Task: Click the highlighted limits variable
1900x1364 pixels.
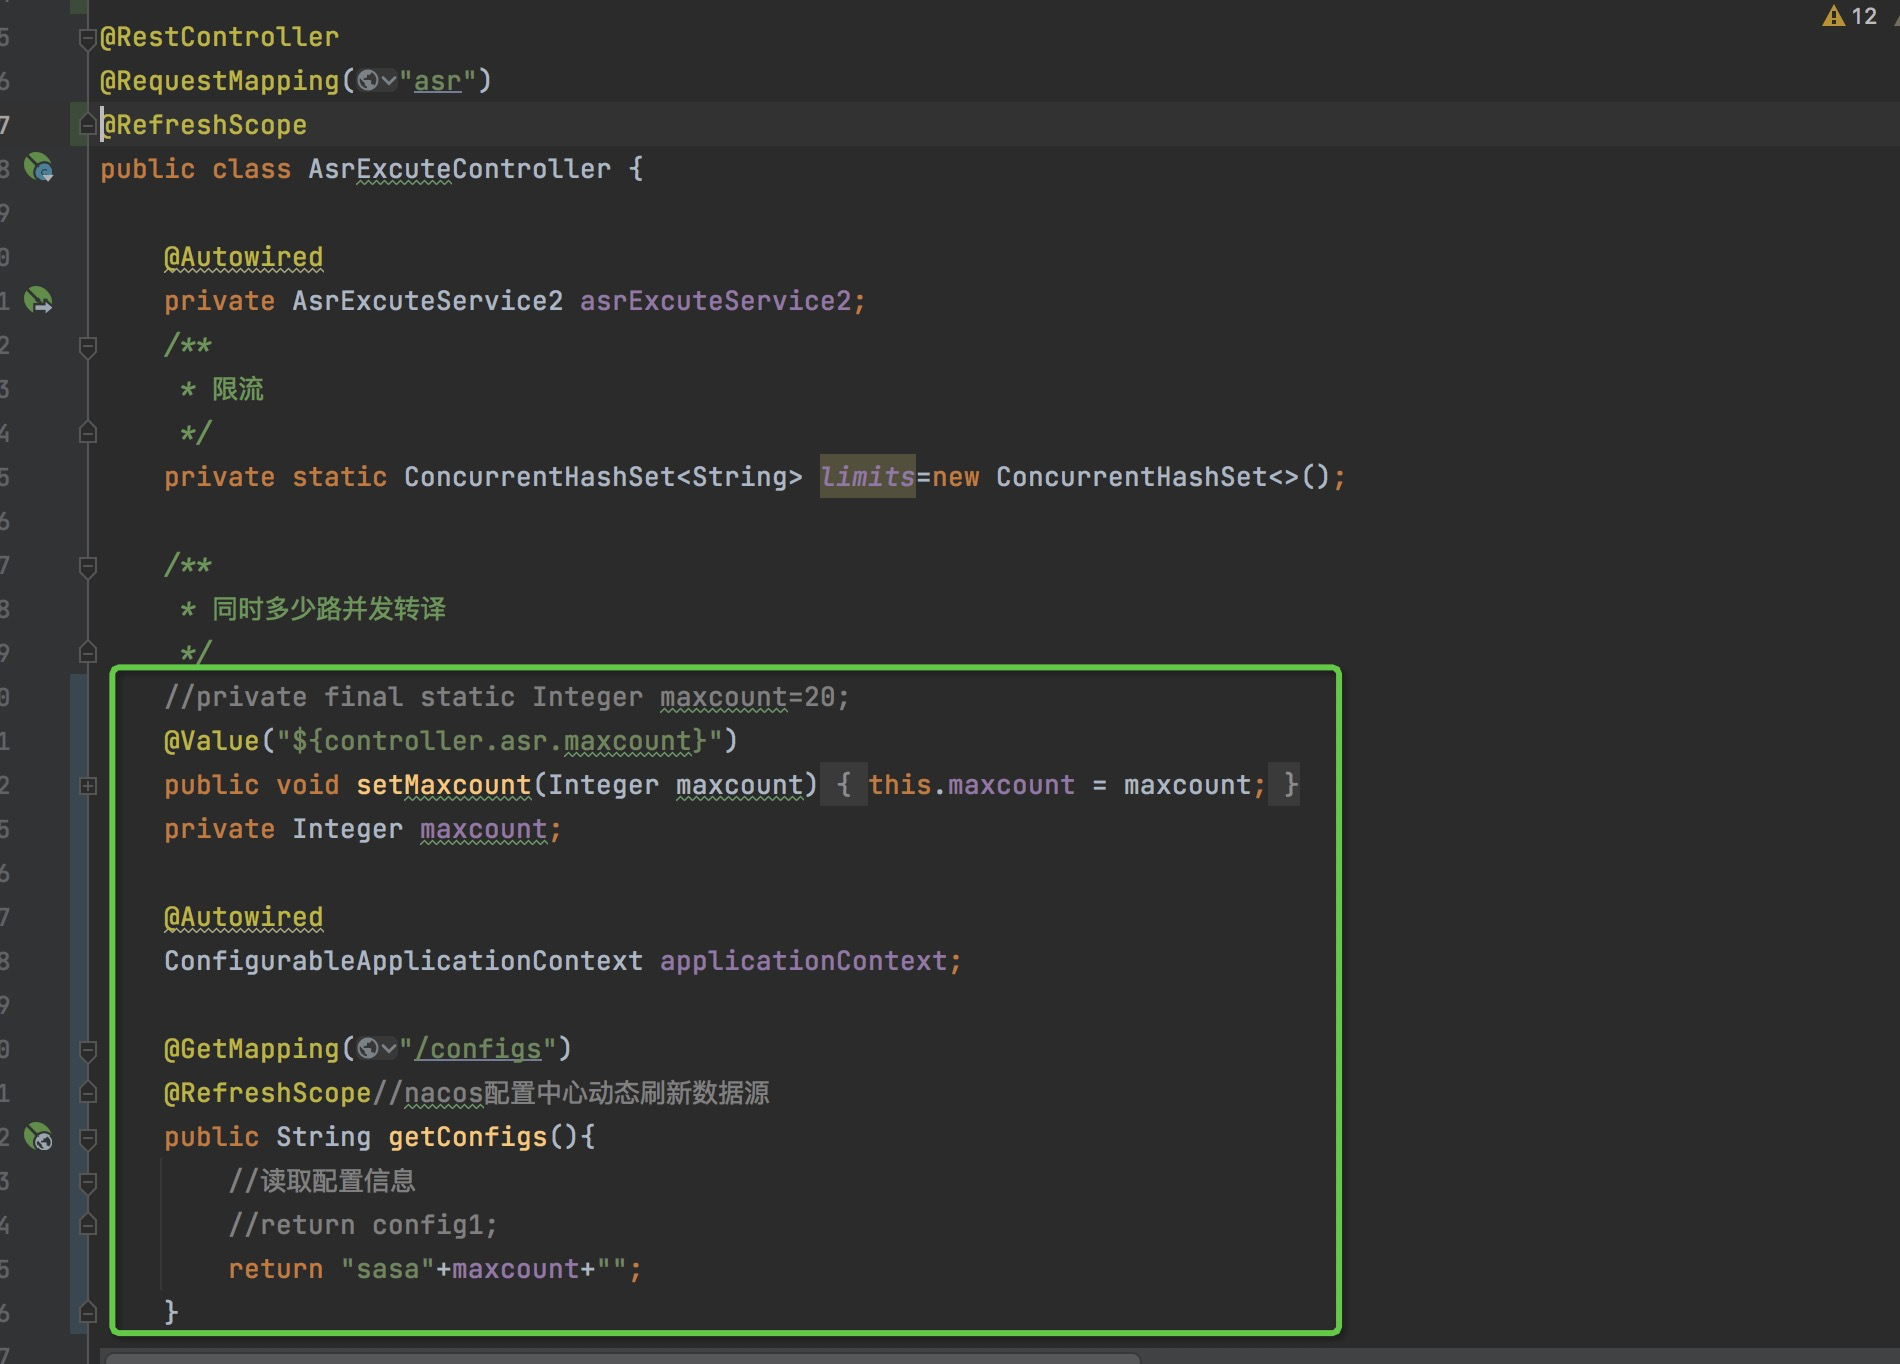Action: (x=867, y=477)
